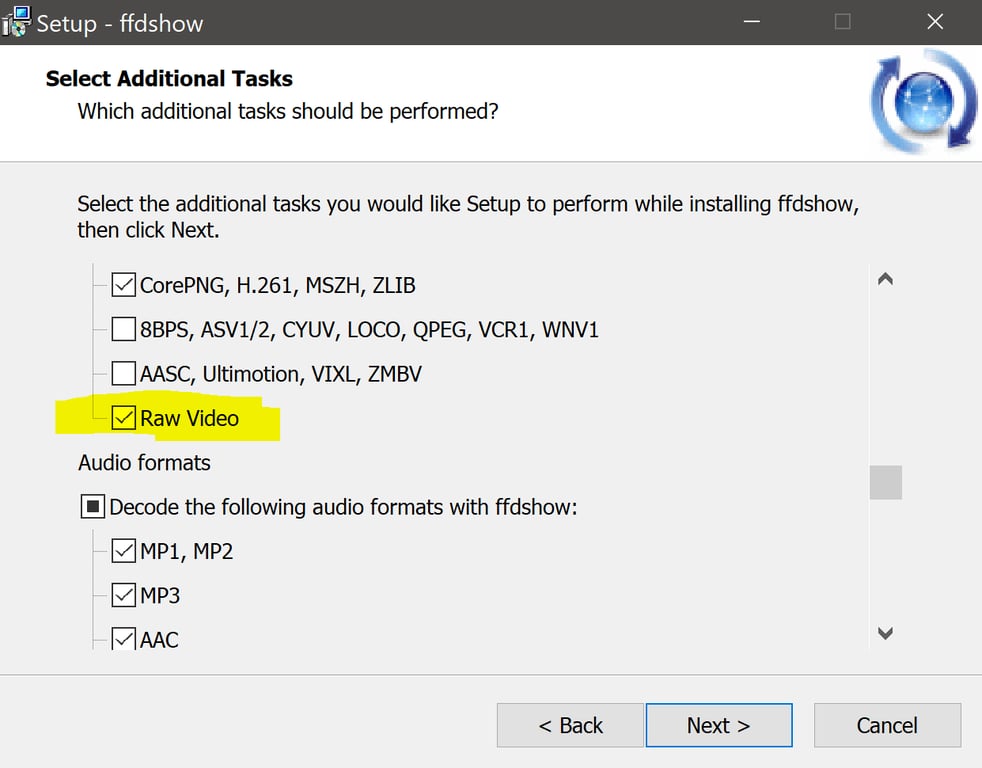
Task: Click the task list scrollbar thumb
Action: coord(885,483)
